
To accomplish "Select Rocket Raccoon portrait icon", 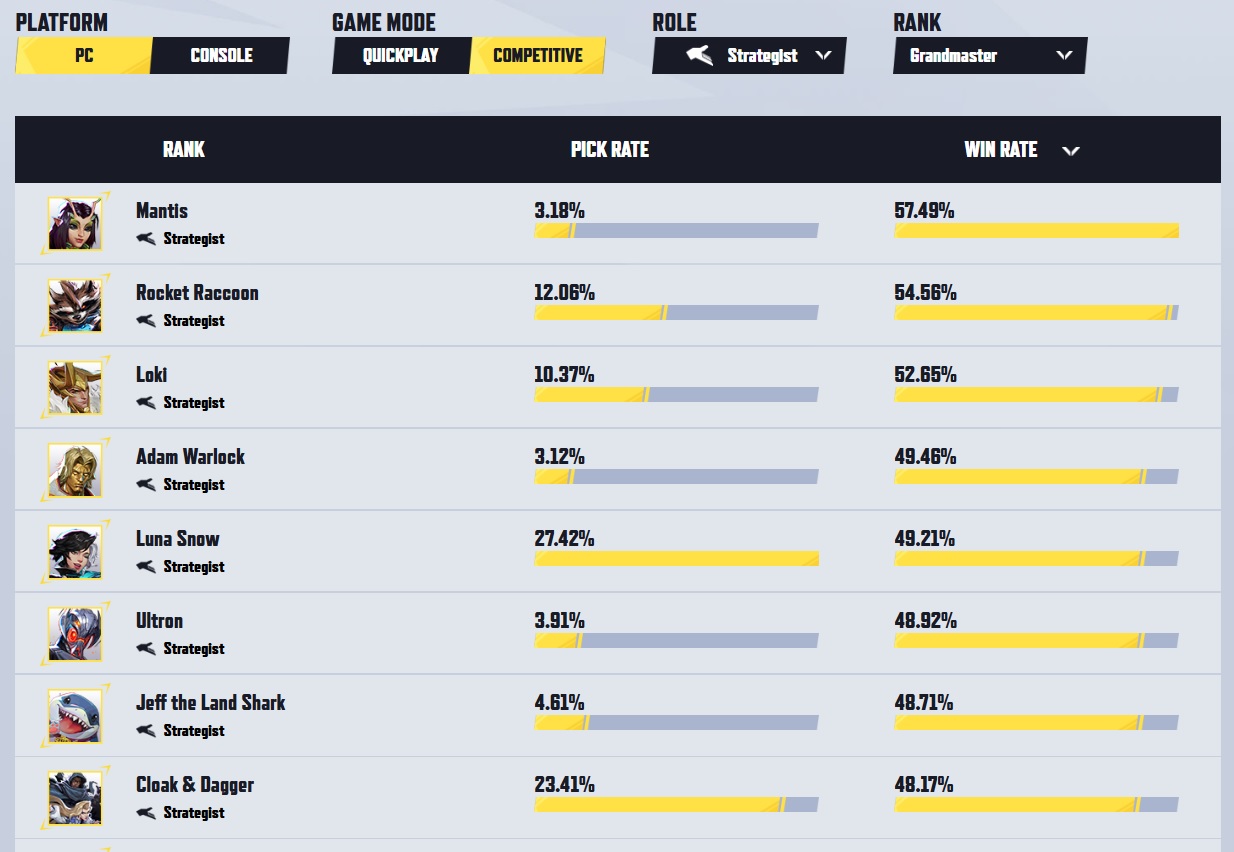I will tap(75, 306).
